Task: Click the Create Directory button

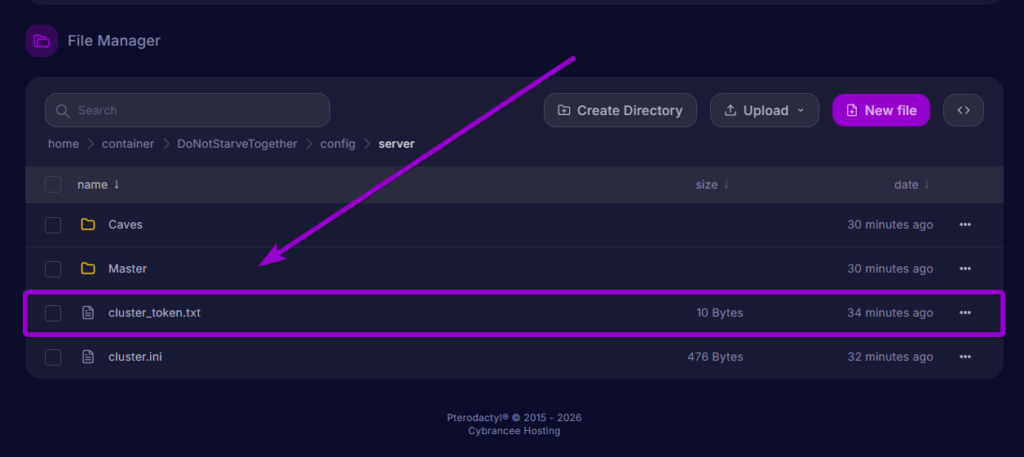Action: click(x=620, y=110)
